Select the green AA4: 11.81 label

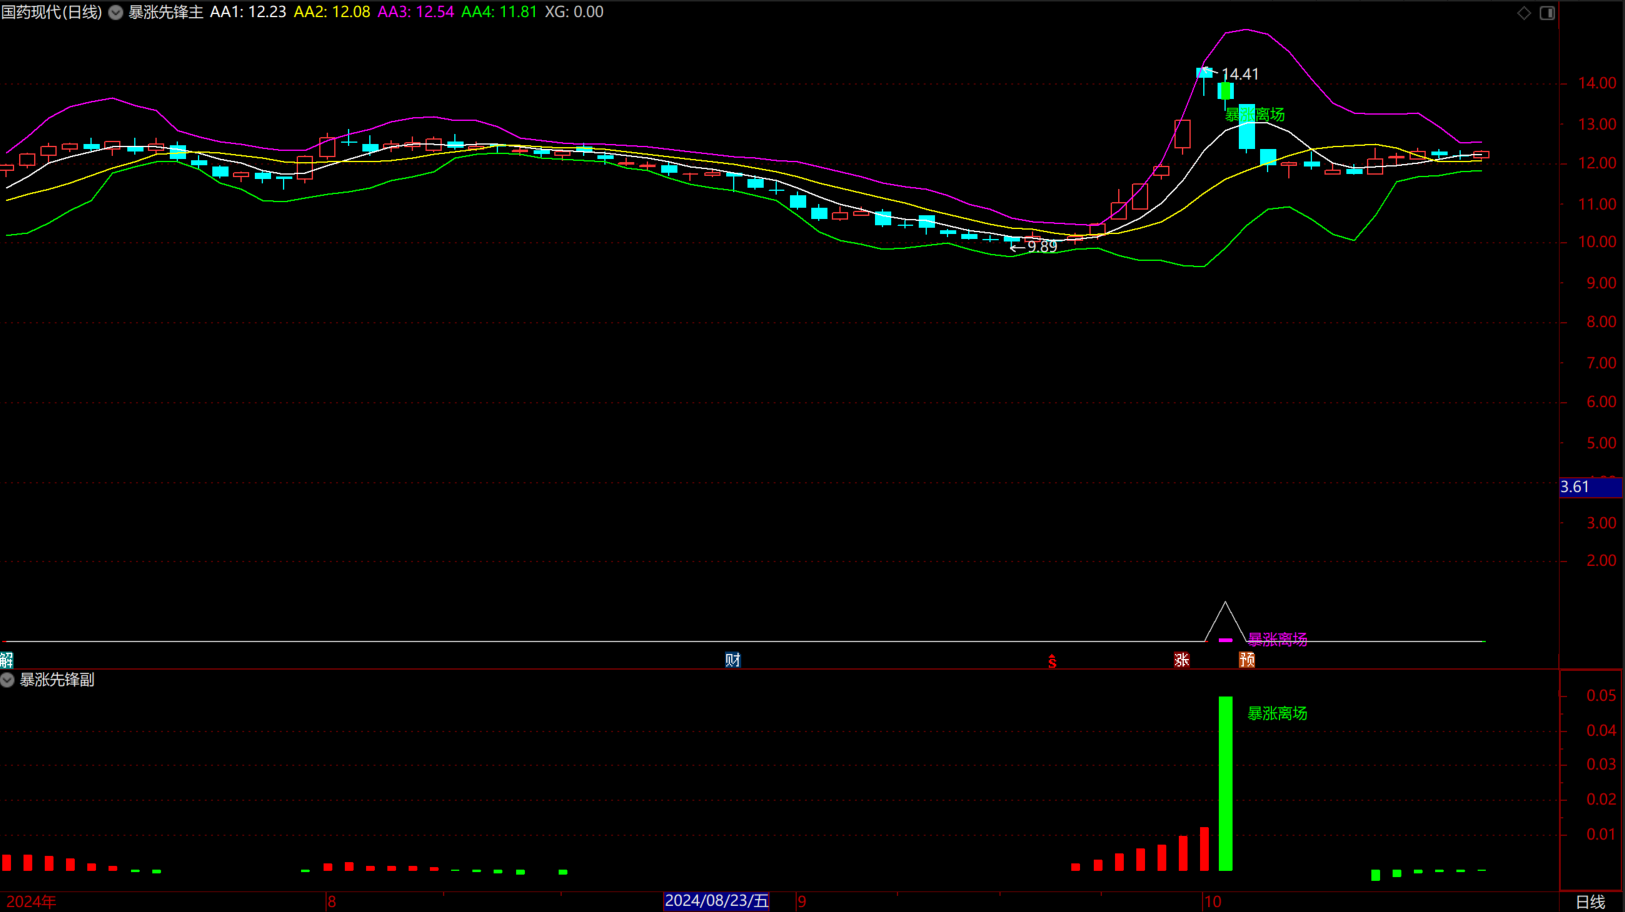click(x=499, y=12)
